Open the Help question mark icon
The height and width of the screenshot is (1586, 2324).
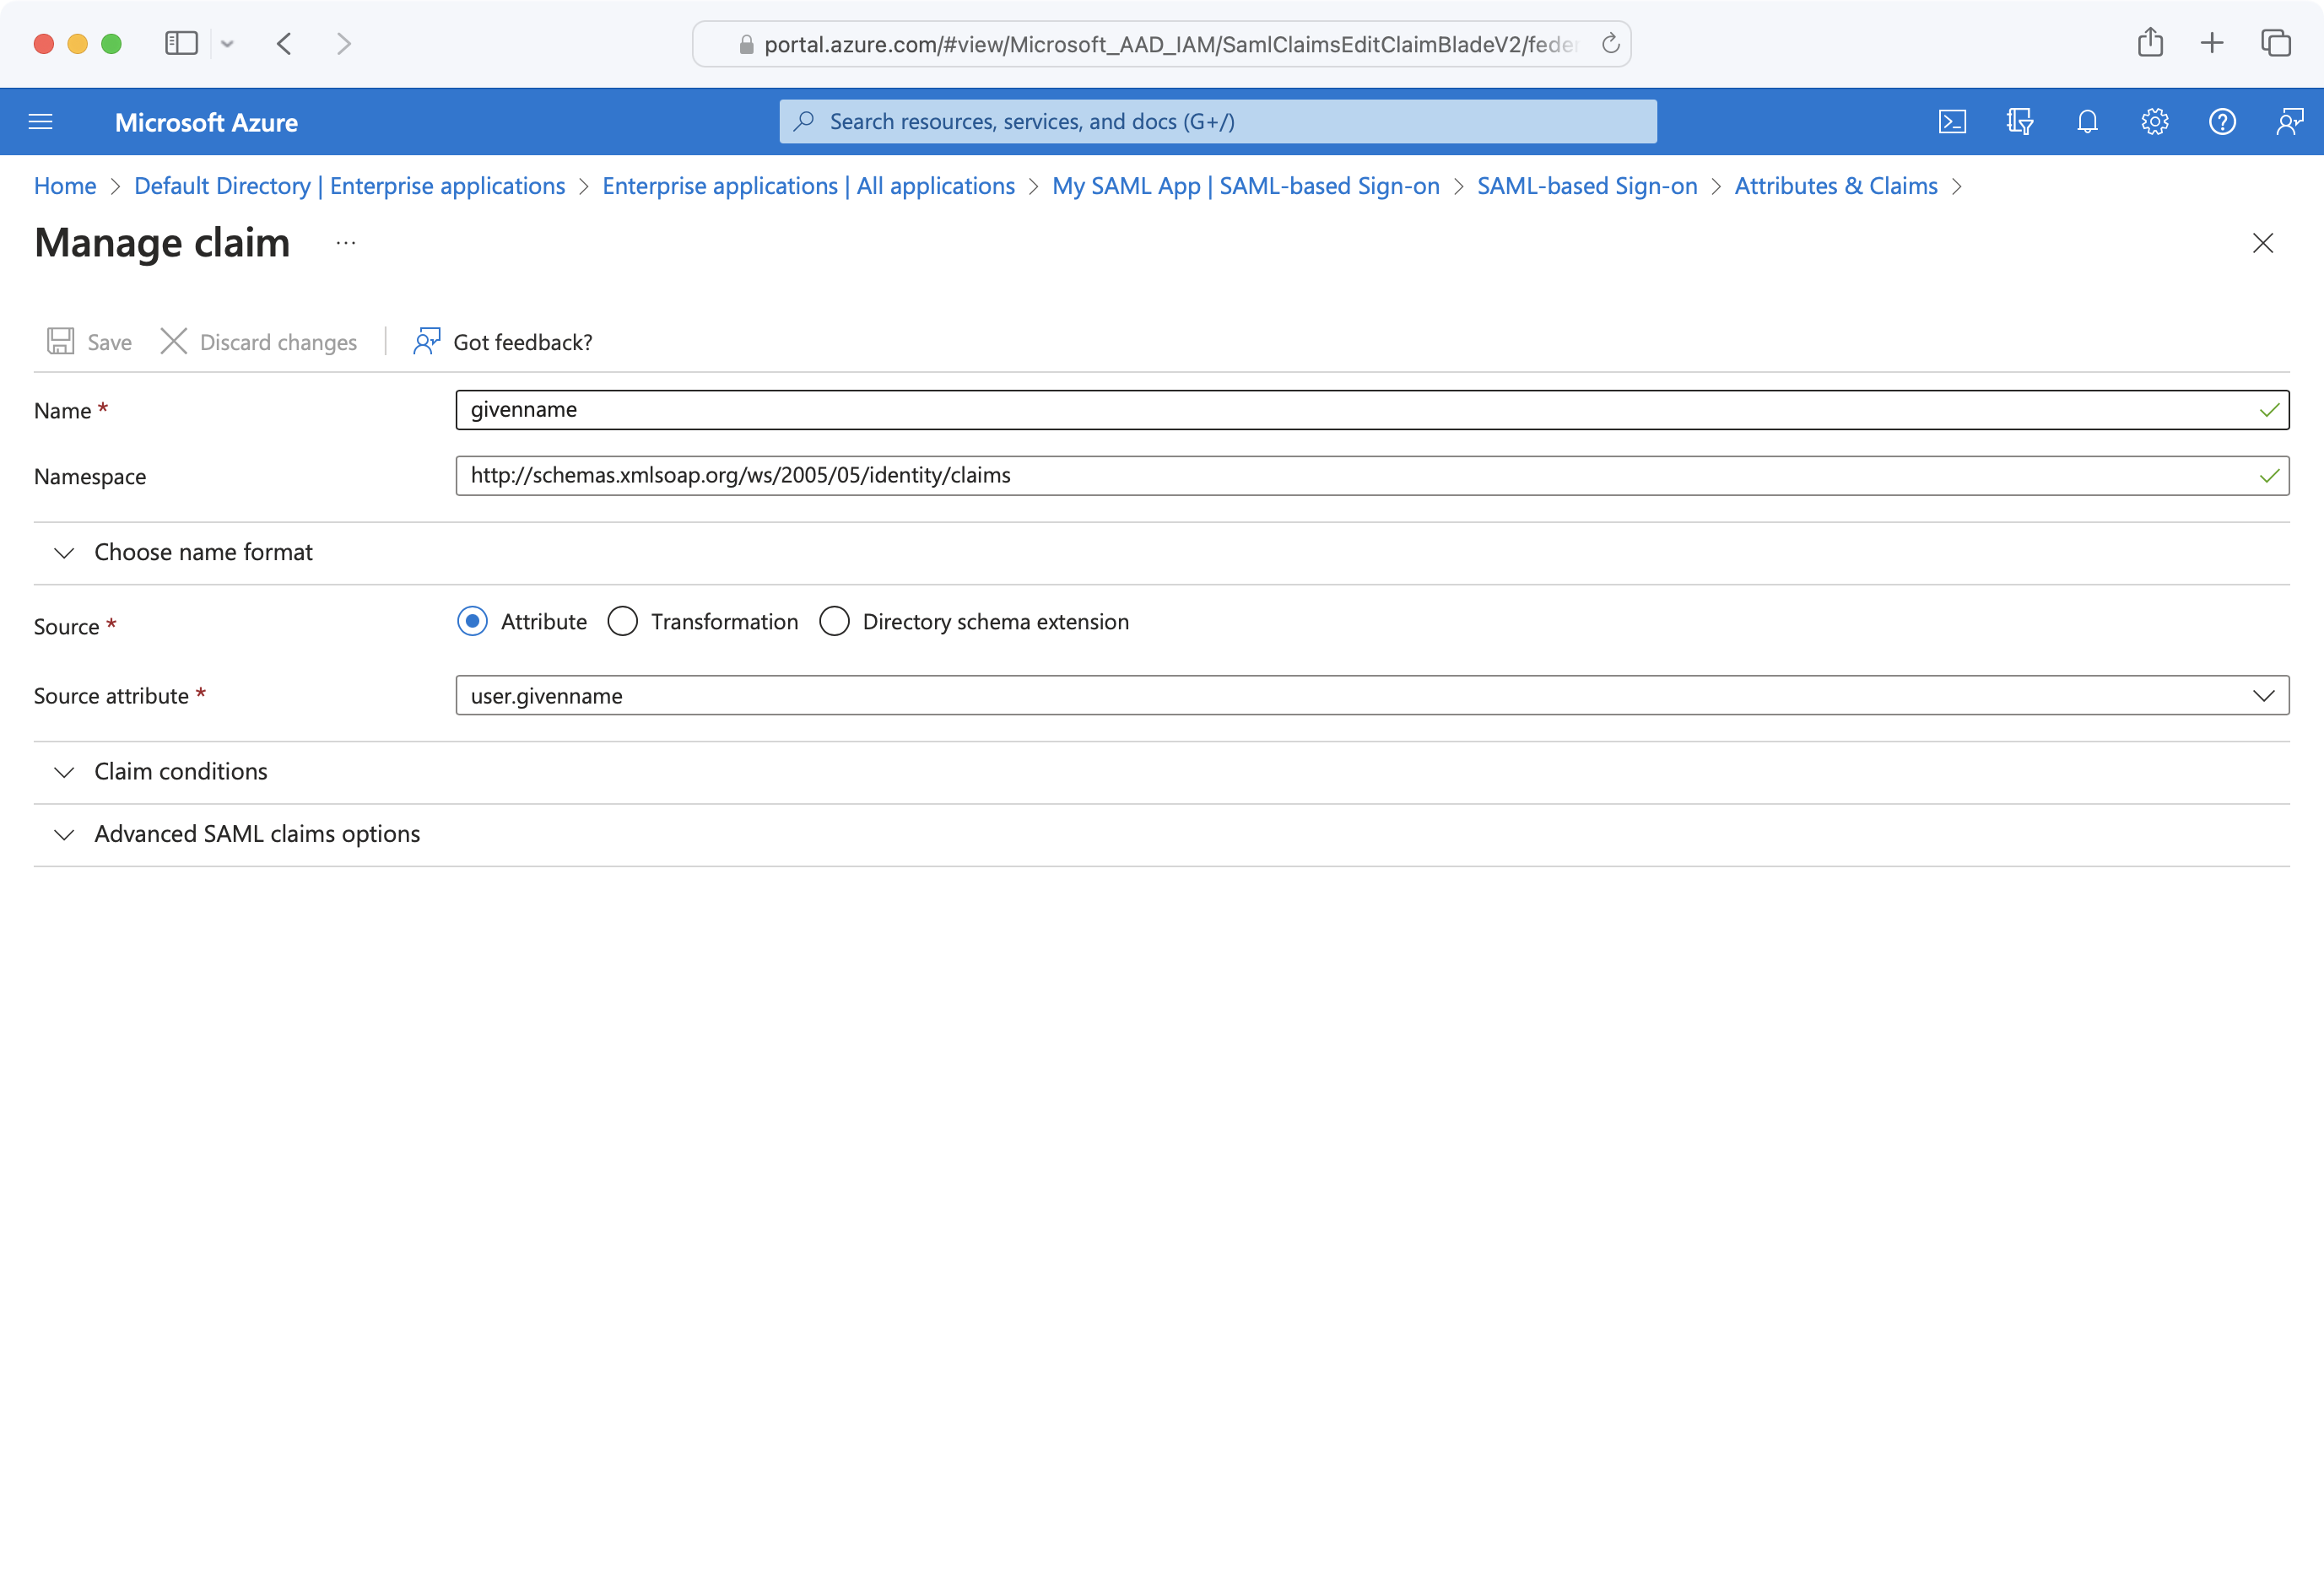(2222, 122)
